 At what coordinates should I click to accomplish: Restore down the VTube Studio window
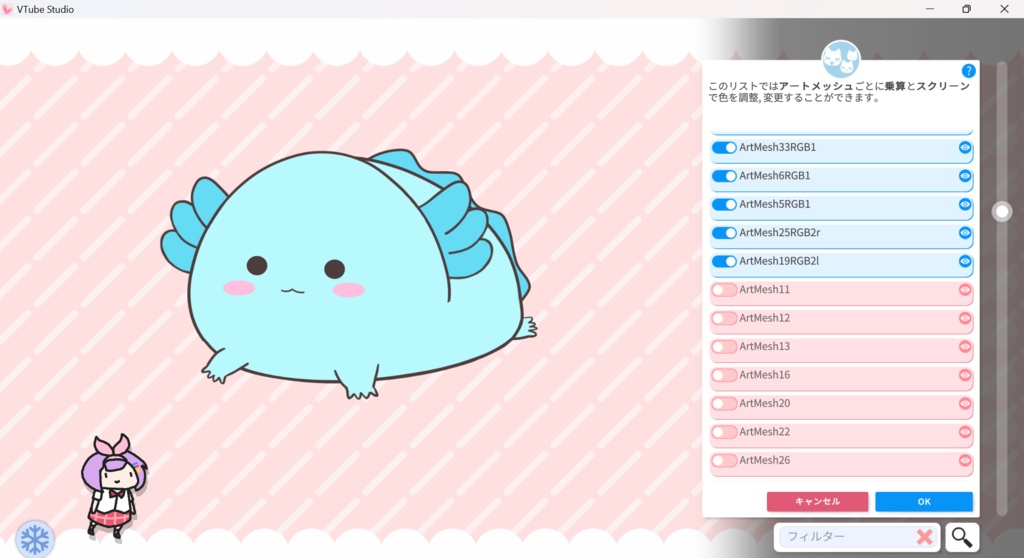(x=967, y=8)
